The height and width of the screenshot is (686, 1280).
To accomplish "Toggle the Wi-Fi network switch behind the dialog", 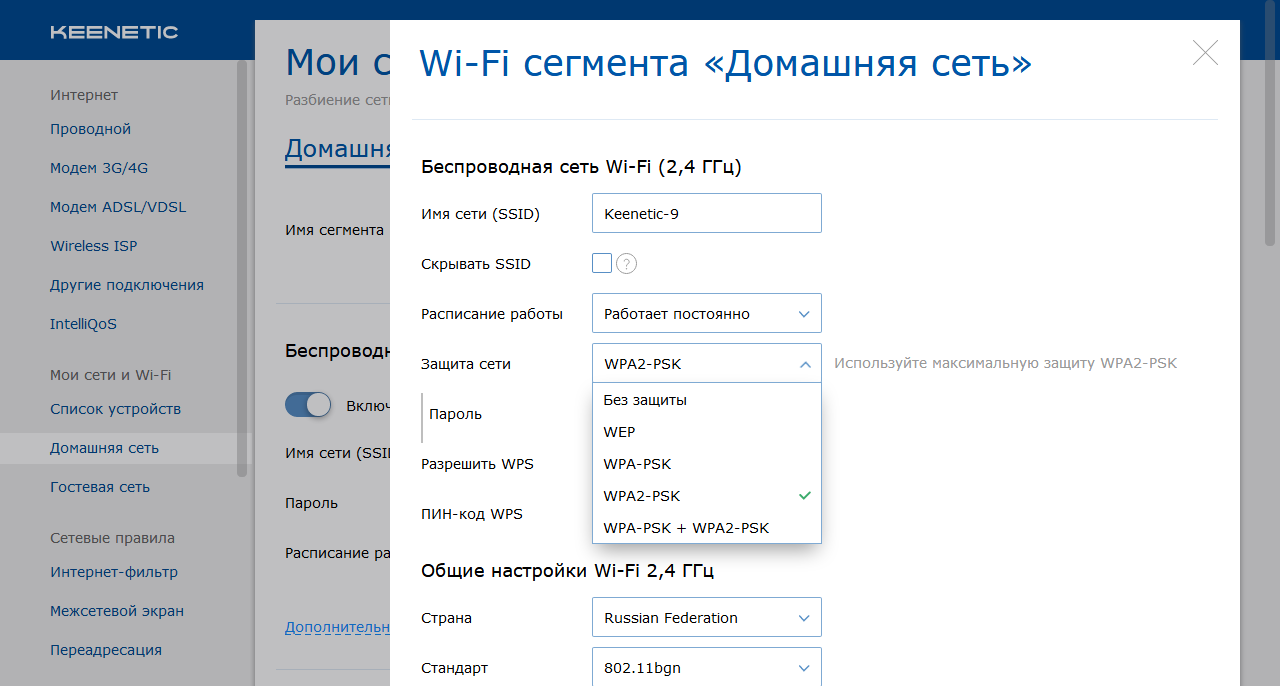I will (x=308, y=404).
